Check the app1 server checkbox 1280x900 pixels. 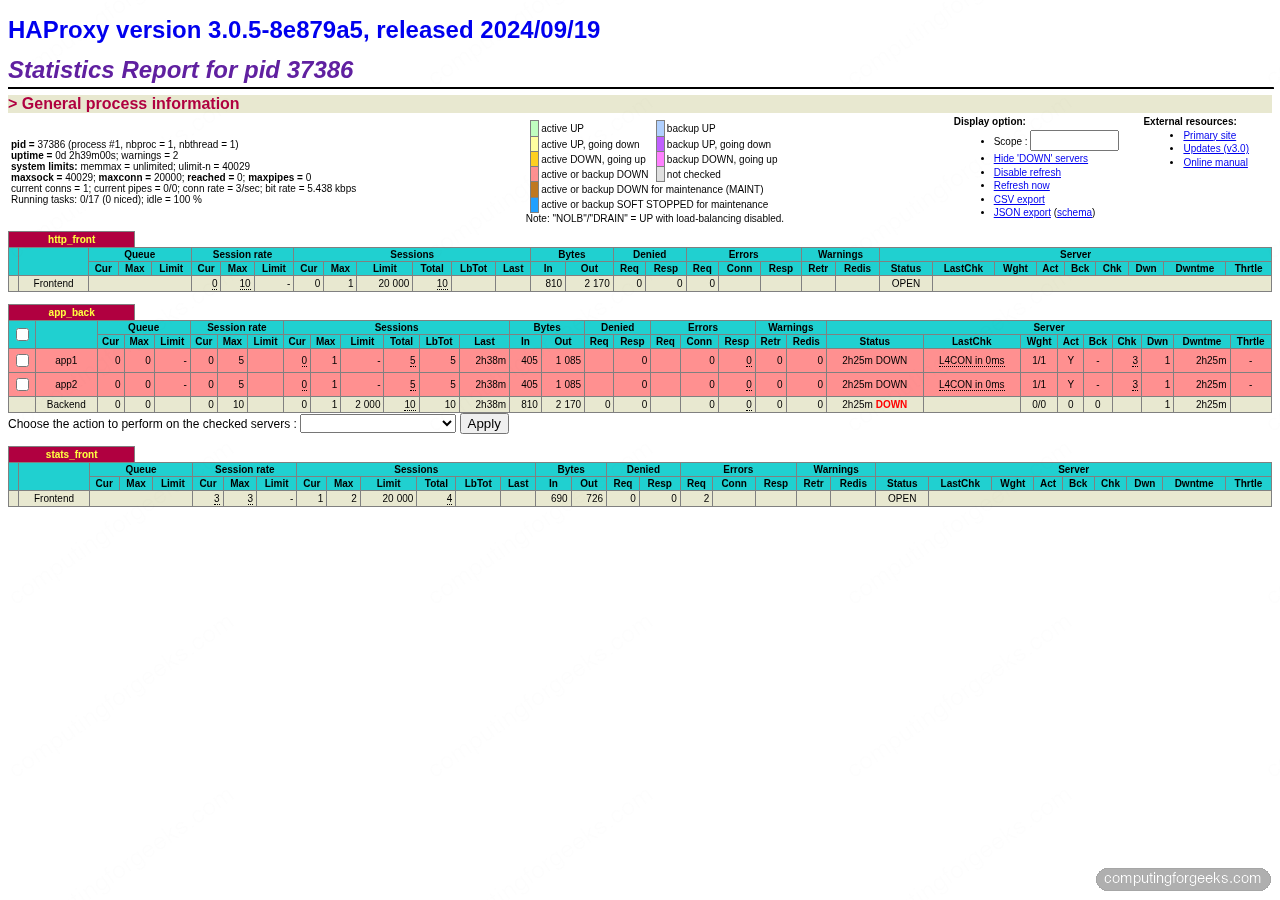(x=22, y=360)
